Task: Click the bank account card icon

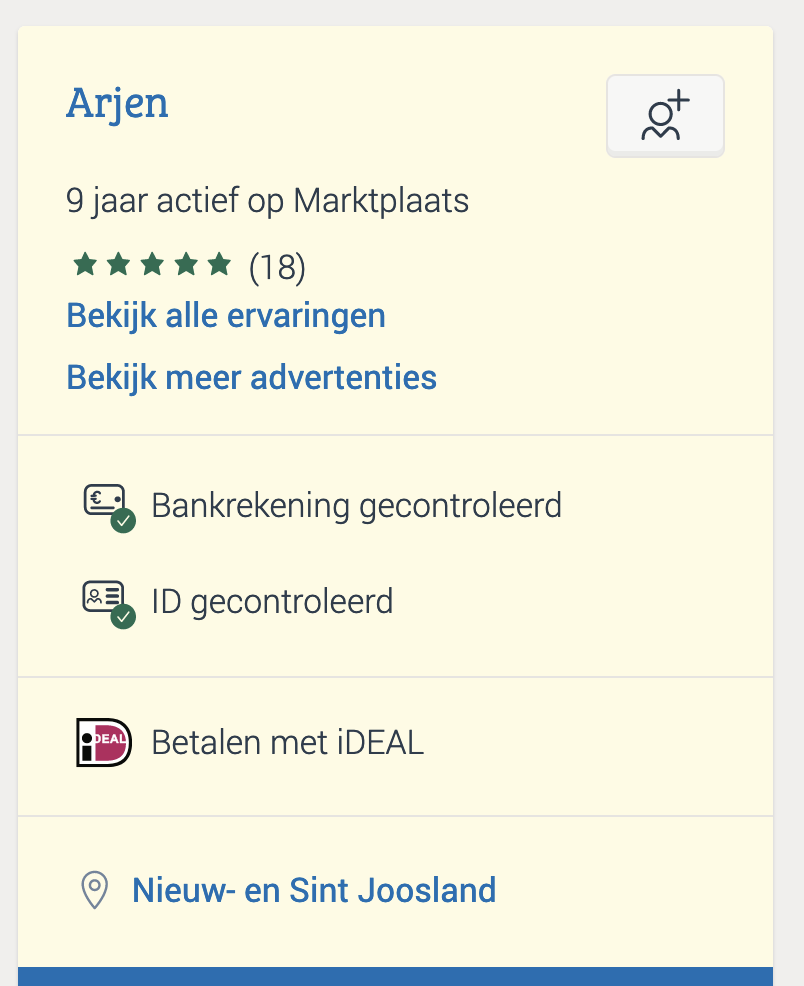Action: pos(104,499)
